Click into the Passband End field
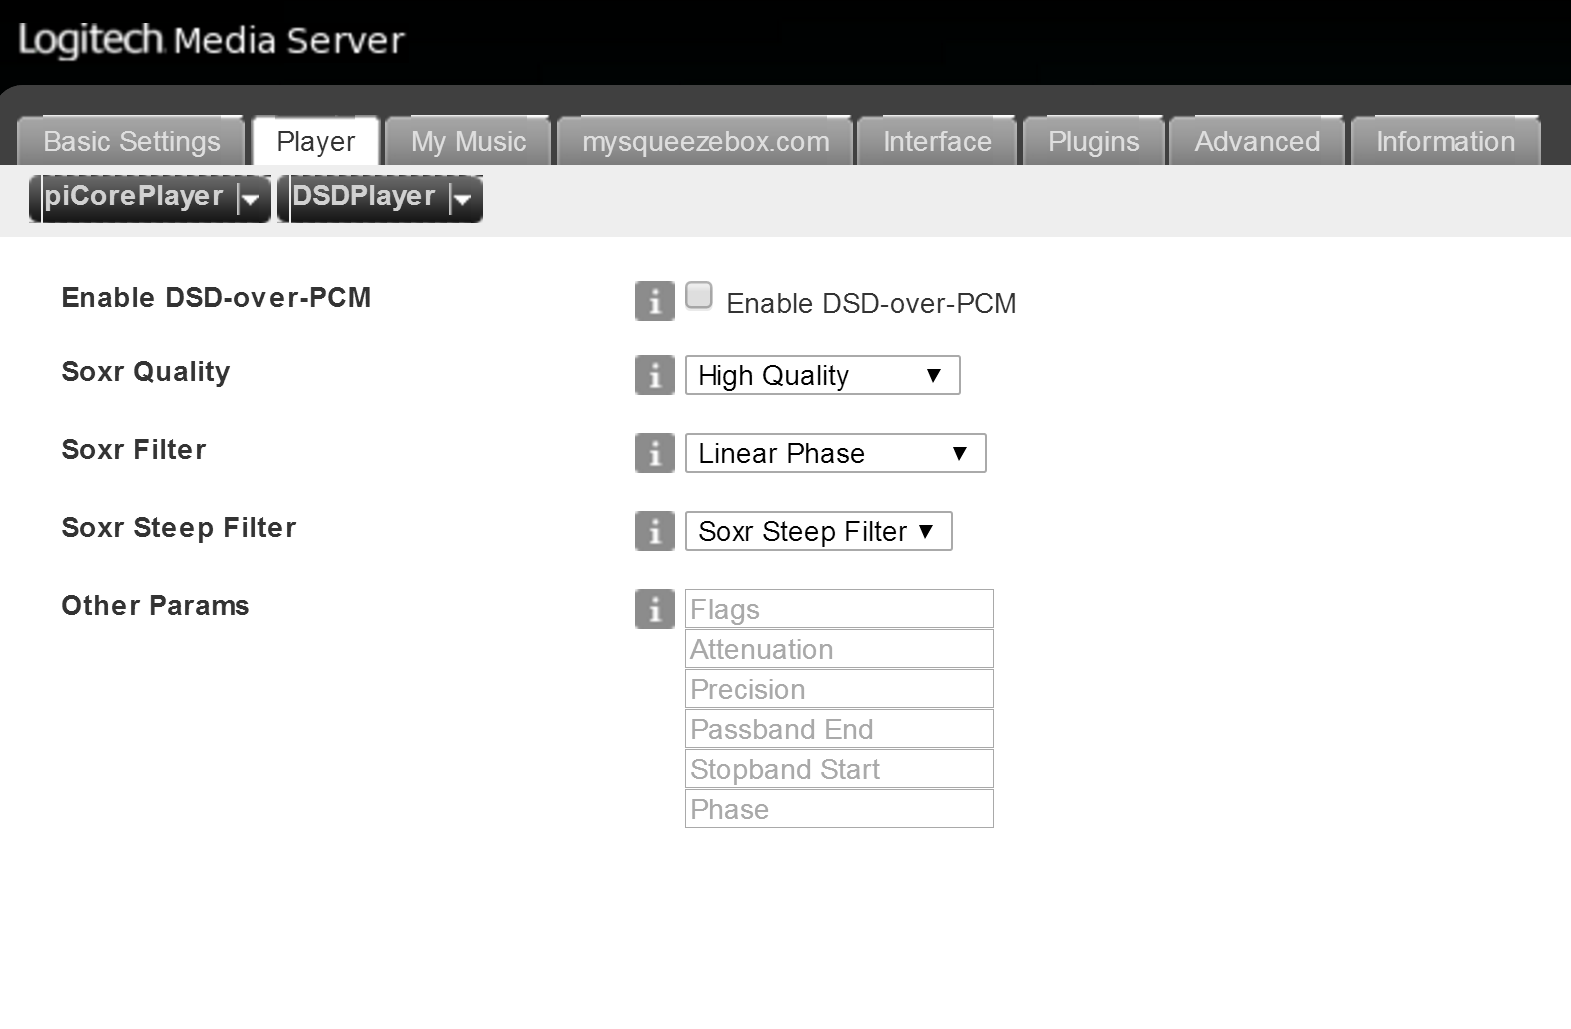This screenshot has width=1571, height=1029. 839,729
